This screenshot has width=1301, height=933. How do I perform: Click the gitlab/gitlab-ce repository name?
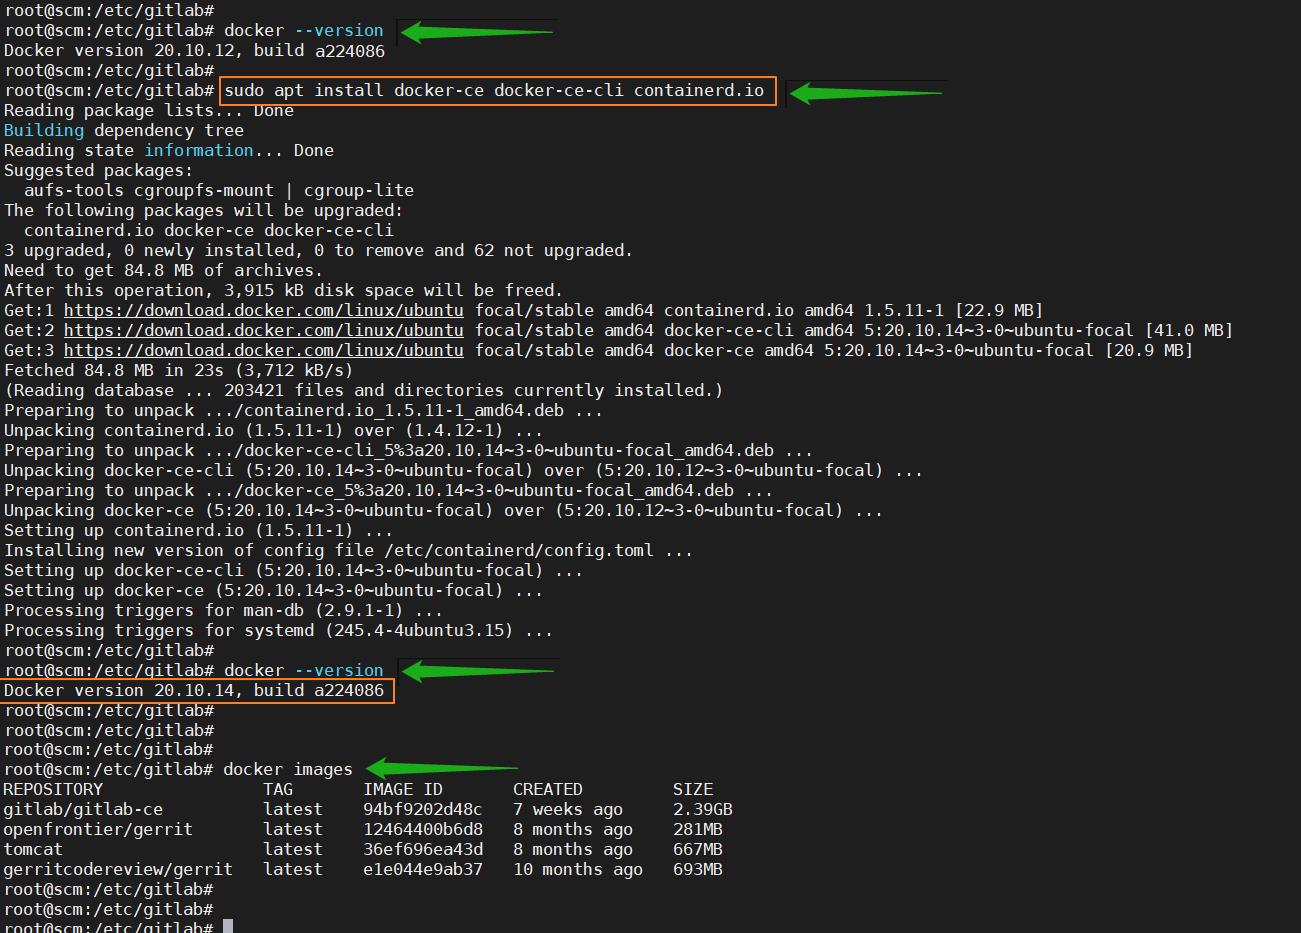pyautogui.click(x=83, y=809)
